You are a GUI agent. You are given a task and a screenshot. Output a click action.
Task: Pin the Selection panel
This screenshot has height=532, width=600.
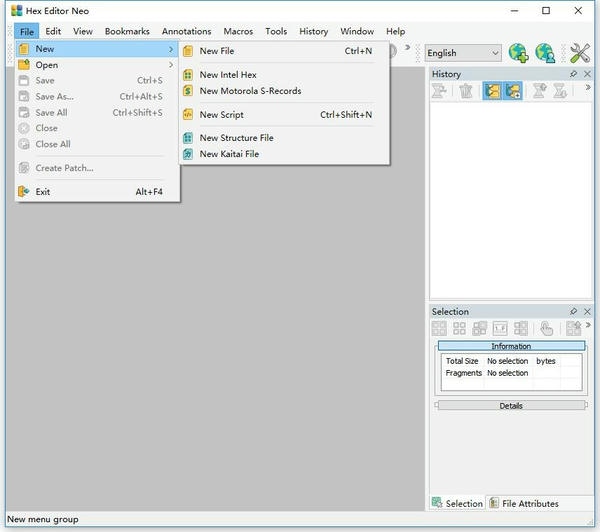point(573,312)
